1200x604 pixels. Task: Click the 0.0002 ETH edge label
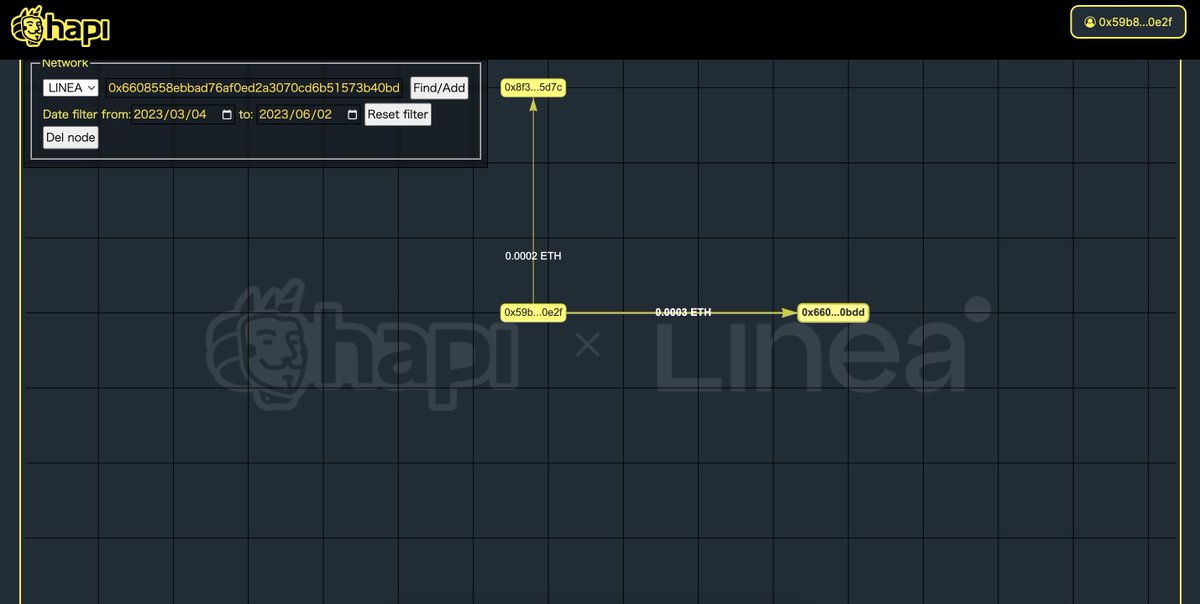(x=533, y=256)
